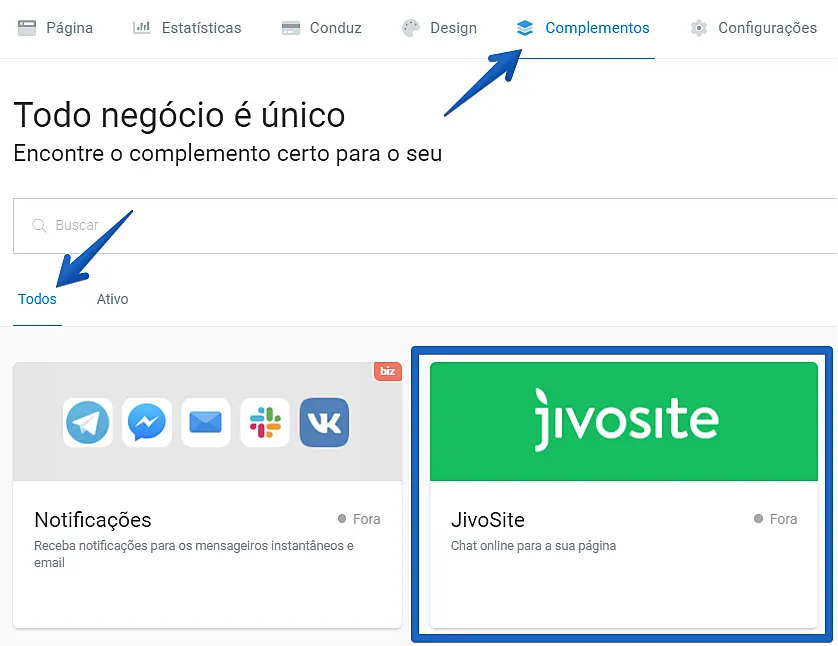Open the Notificações add-on title
This screenshot has height=646, width=838.
(x=93, y=519)
